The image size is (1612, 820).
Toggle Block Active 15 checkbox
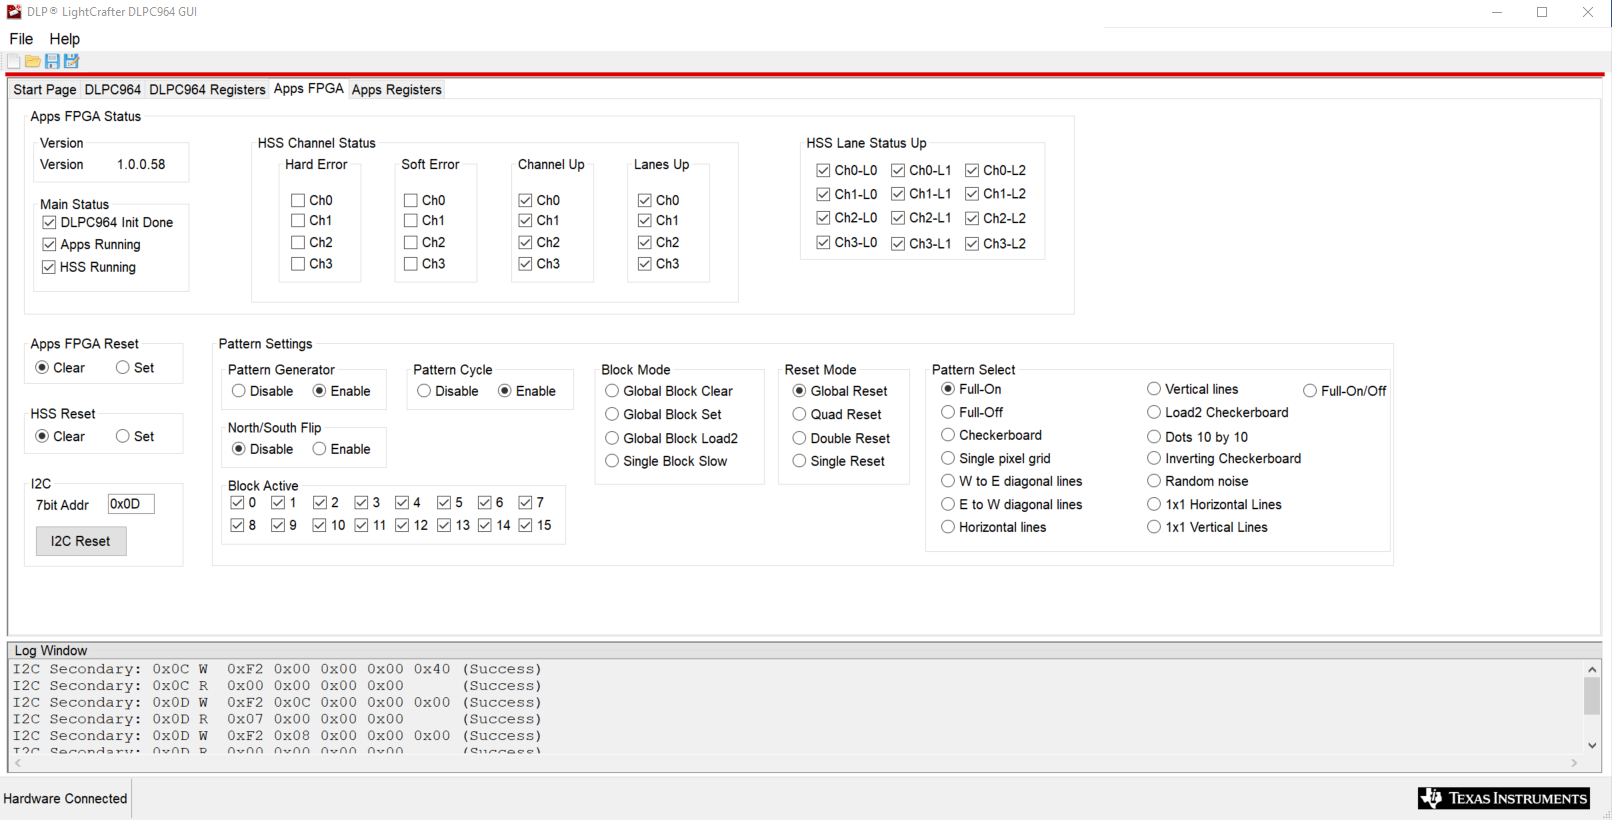point(525,525)
